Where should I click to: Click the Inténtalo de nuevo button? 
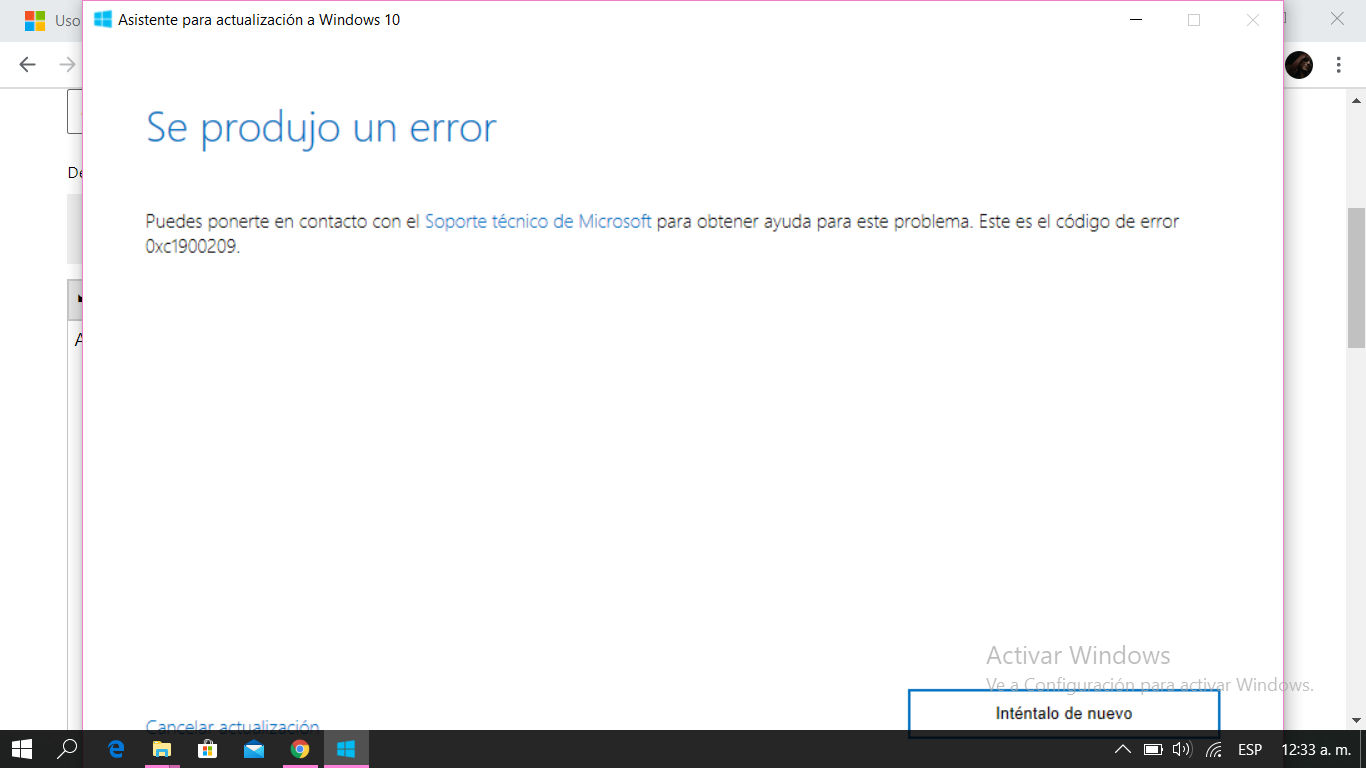coord(1064,713)
